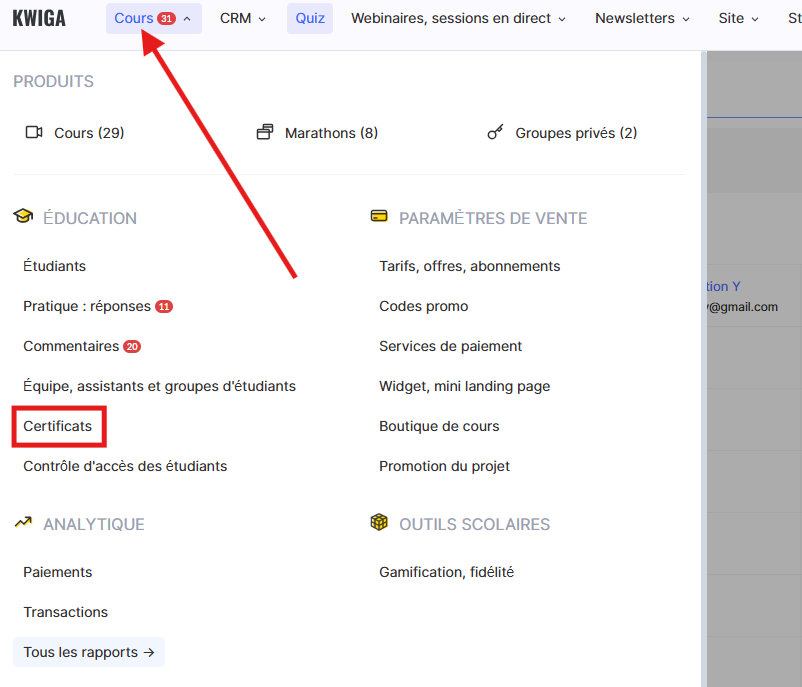Screen dimensions: 802x687
Task: Select Gamification, fidélité option
Action: pyautogui.click(x=446, y=572)
